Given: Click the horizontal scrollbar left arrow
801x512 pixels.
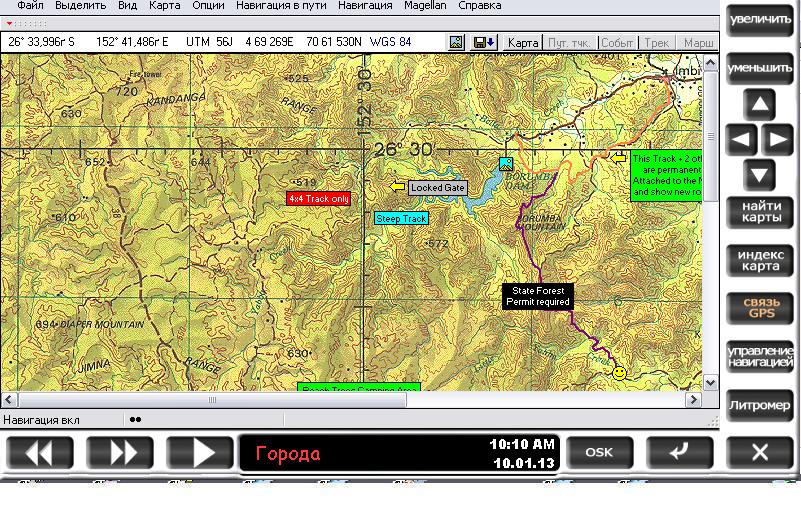Looking at the screenshot, I should [9, 400].
